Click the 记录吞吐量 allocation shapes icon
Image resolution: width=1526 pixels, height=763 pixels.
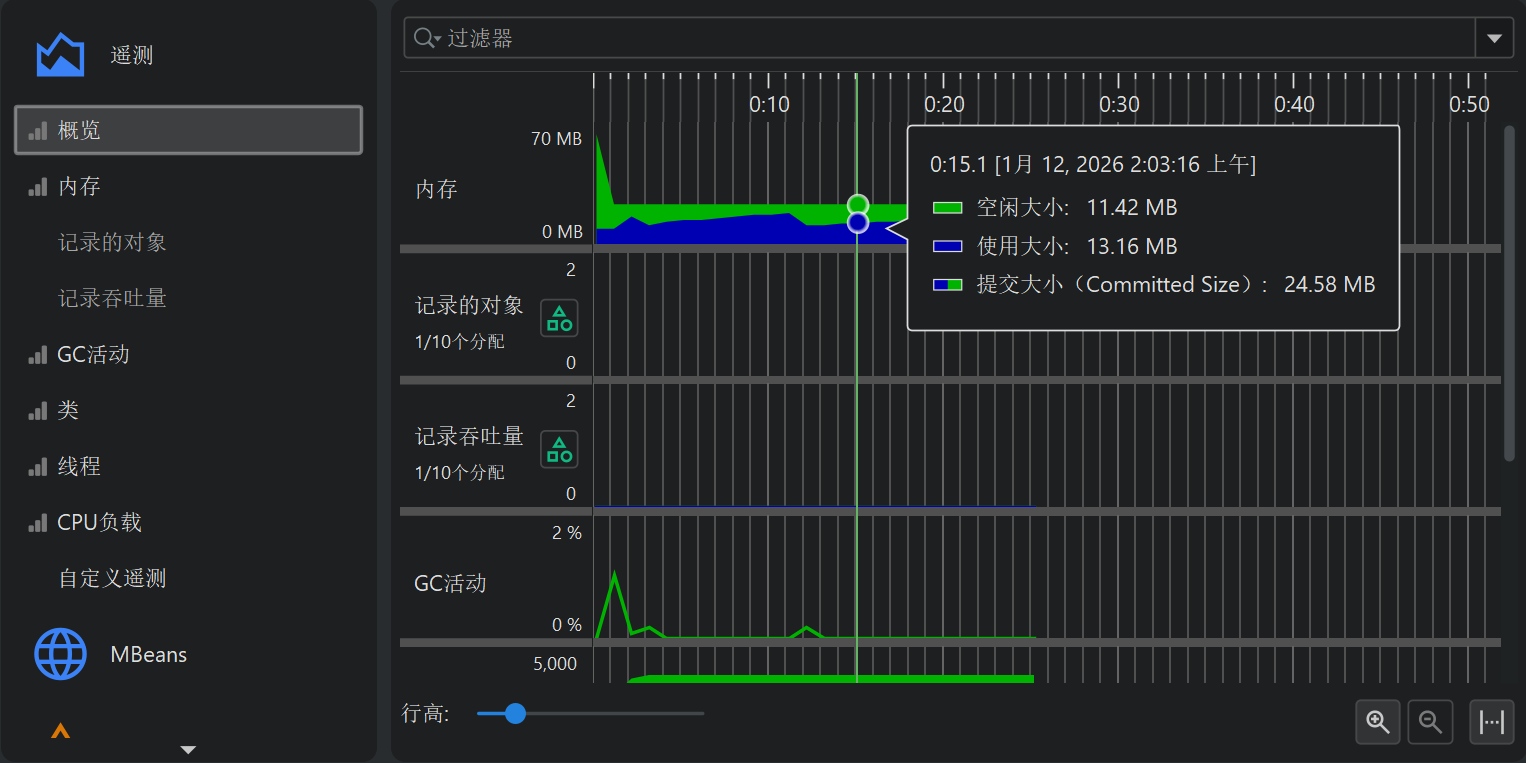(x=559, y=449)
